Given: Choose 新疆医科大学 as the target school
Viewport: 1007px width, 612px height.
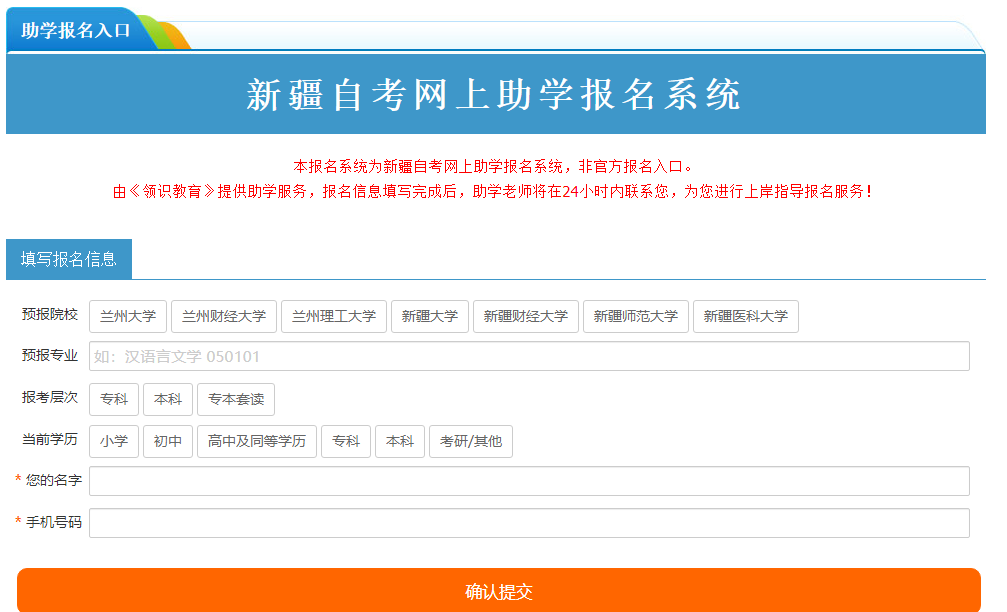Looking at the screenshot, I should [745, 315].
